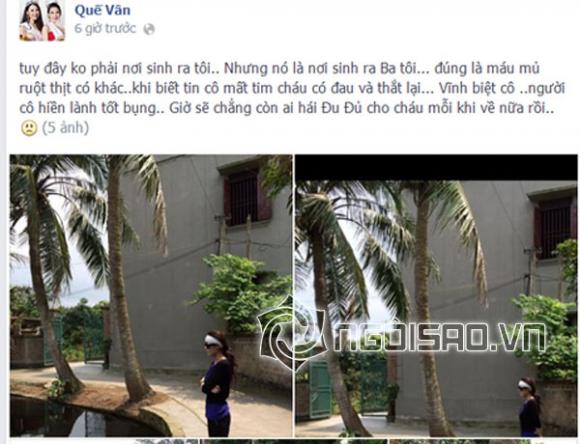580x444 pixels.
Task: Open the left photo of the palm trees
Action: tap(151, 296)
